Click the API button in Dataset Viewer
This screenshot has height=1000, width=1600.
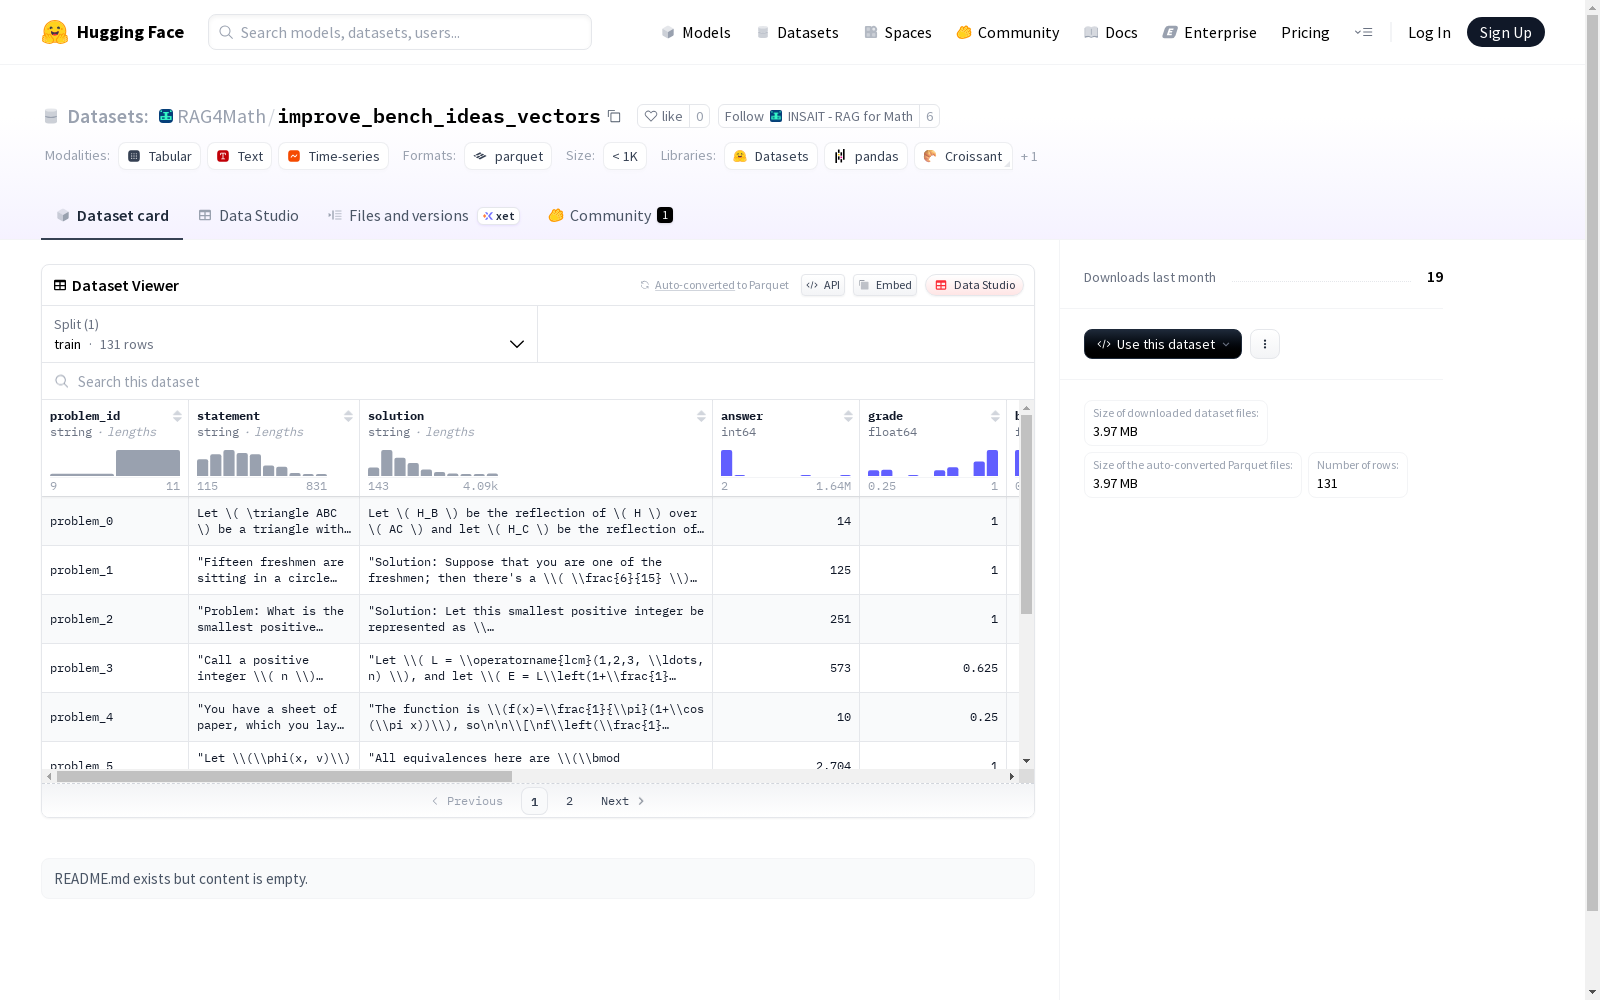coord(823,285)
